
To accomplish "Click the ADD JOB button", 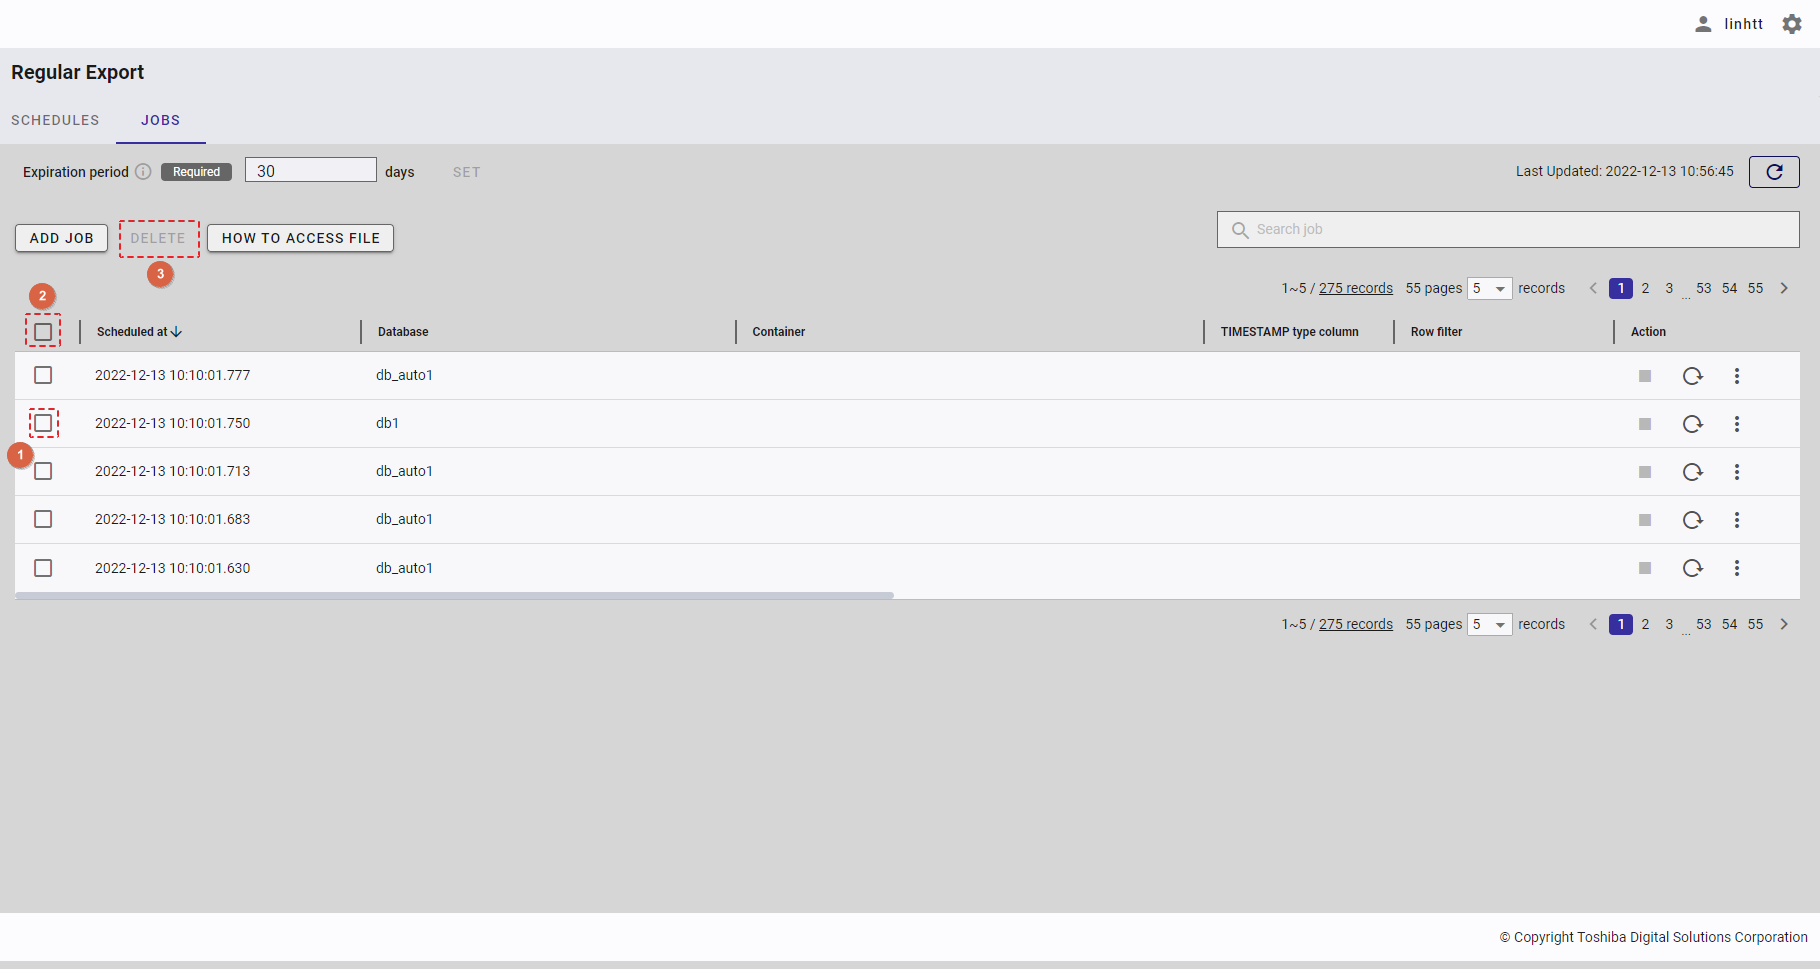I will [61, 238].
